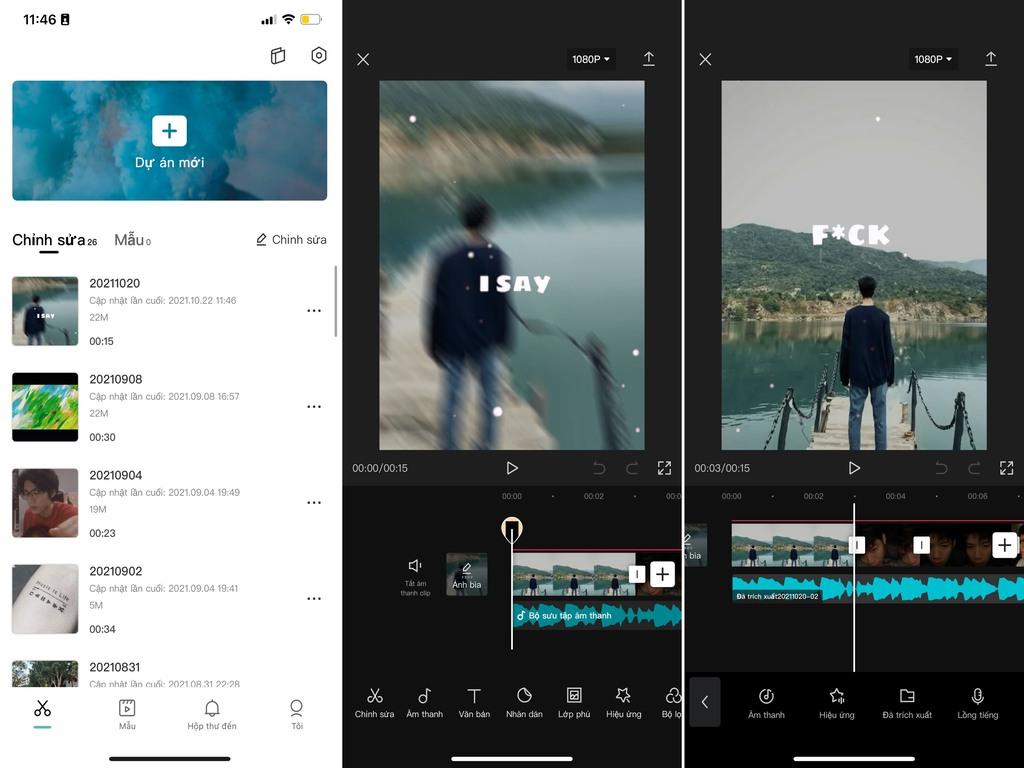Image resolution: width=1024 pixels, height=768 pixels.
Task: Edit the cover using Ảnh bìa
Action: 466,575
